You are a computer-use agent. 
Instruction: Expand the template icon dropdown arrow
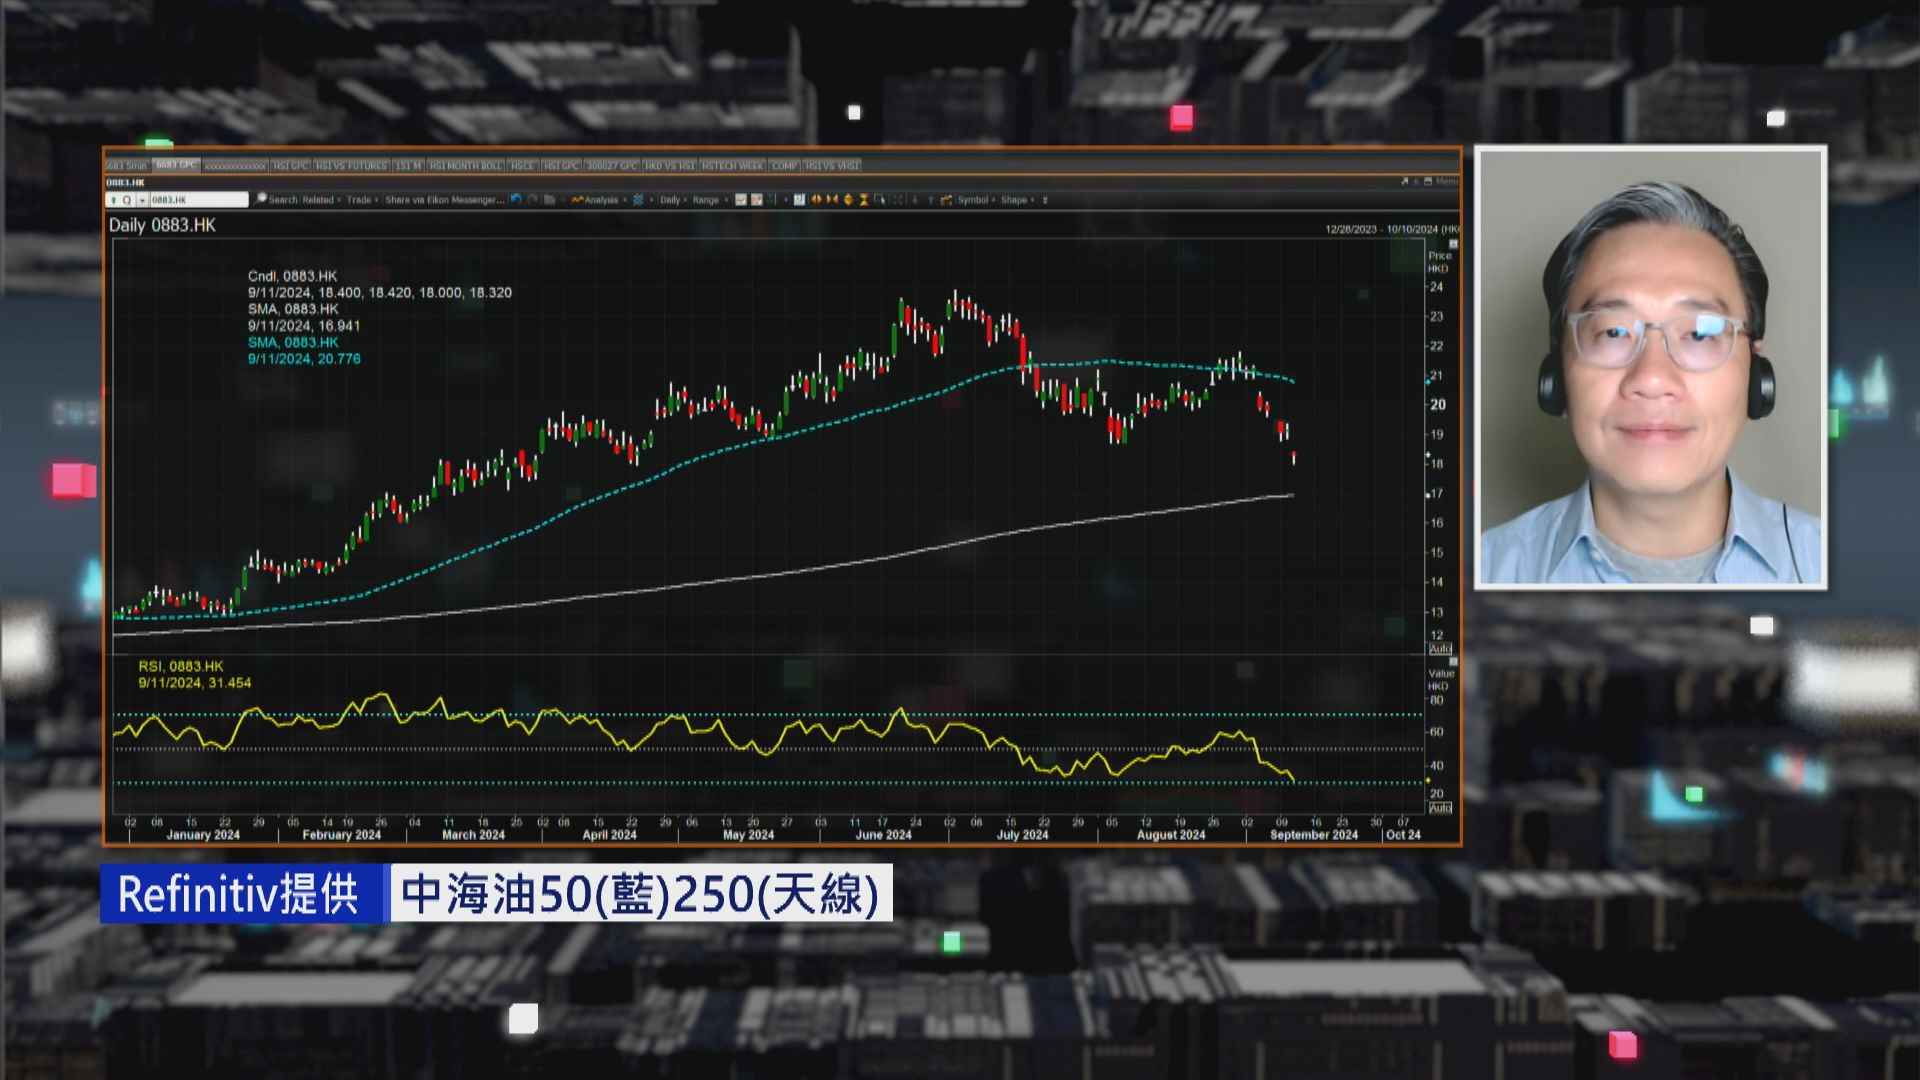point(651,199)
